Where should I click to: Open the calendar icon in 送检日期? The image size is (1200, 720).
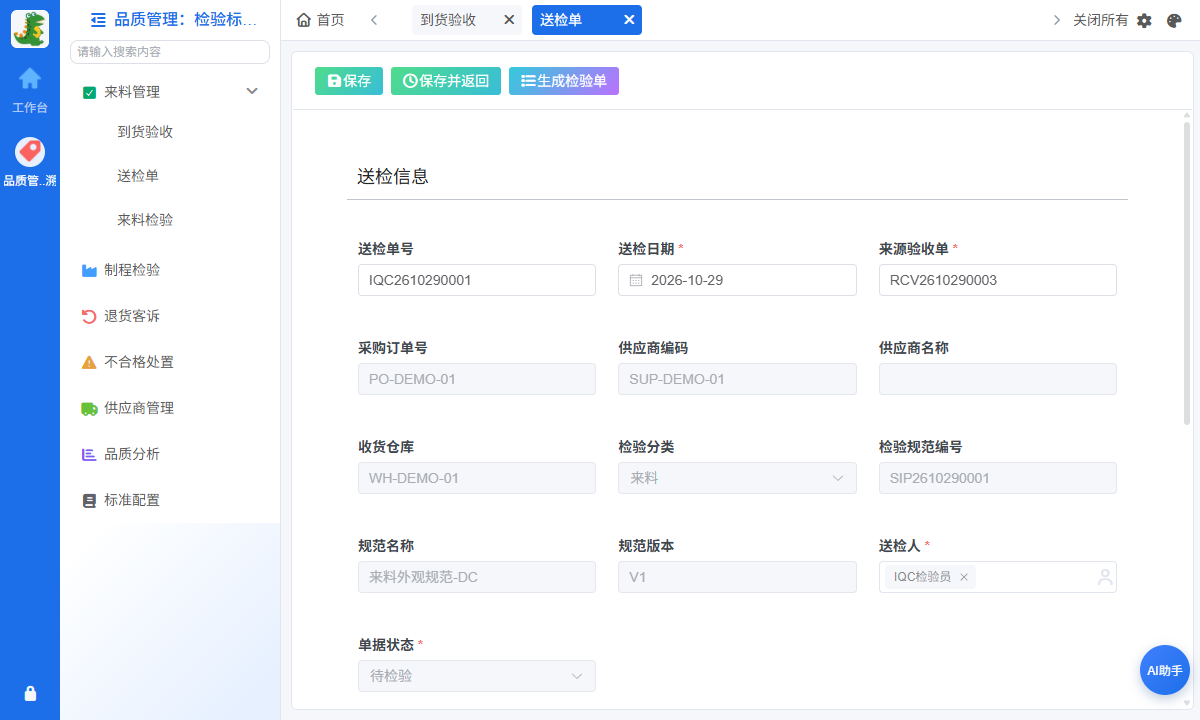pos(636,280)
